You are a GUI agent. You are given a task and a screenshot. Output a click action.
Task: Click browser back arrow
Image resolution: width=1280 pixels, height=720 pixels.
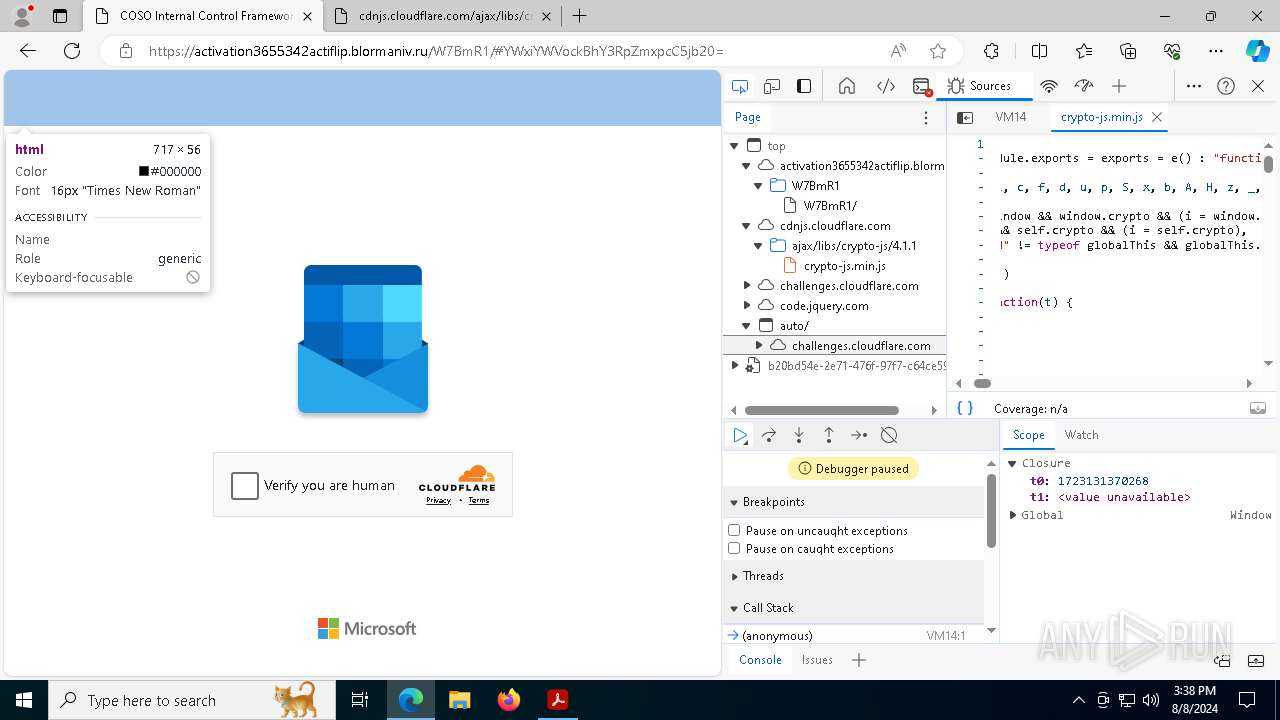28,51
